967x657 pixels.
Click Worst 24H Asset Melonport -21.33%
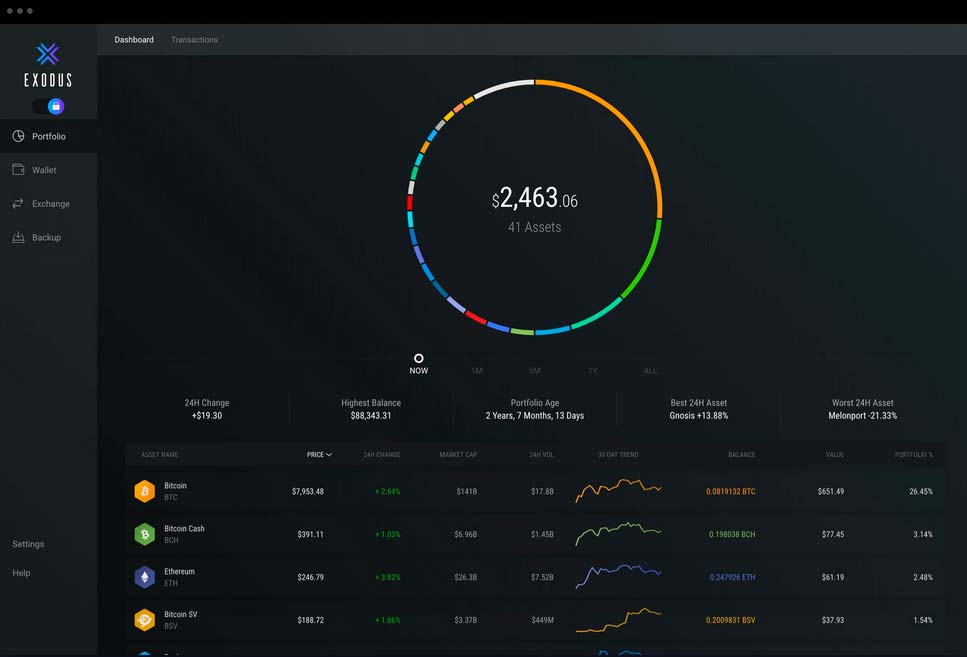click(x=862, y=409)
